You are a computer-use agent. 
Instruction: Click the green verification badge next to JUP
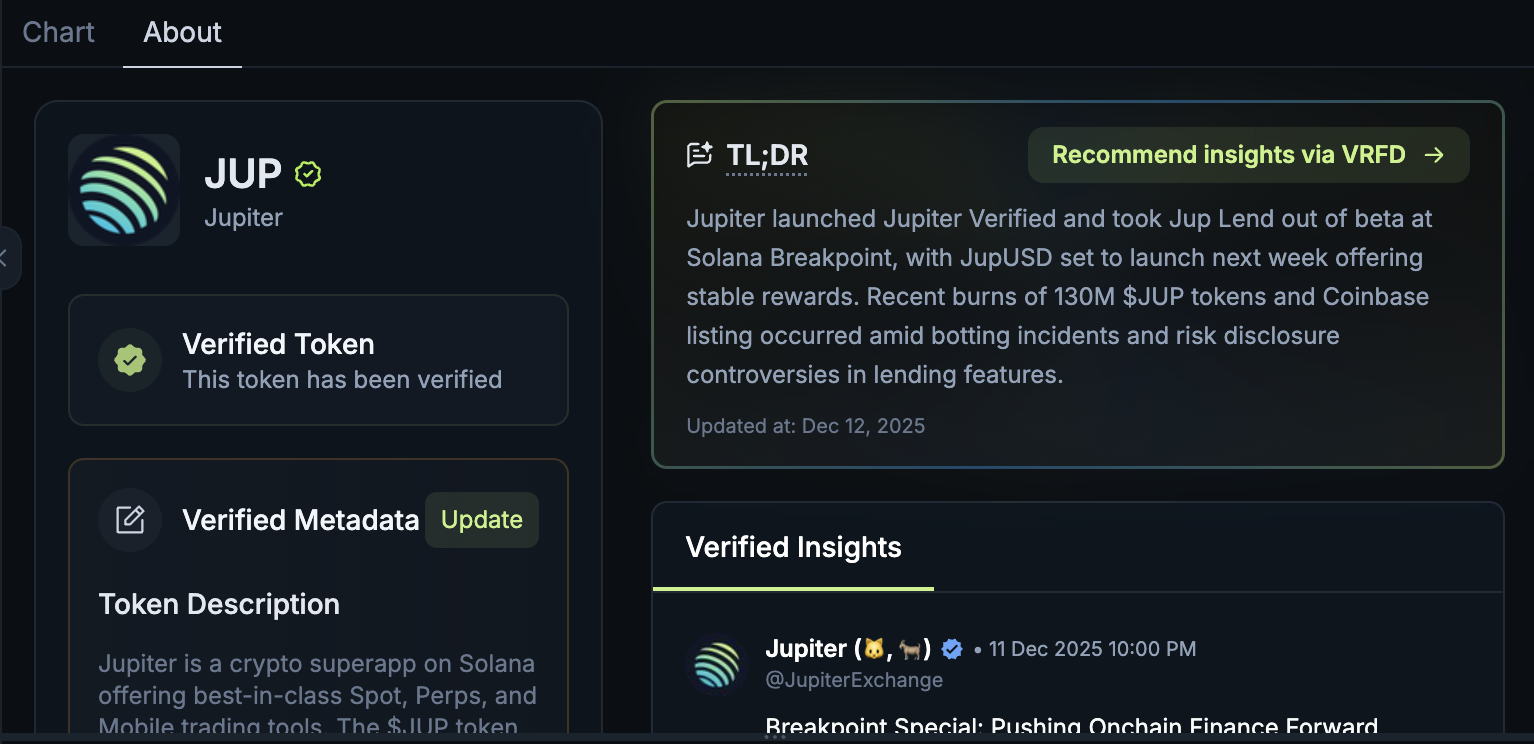[x=307, y=173]
